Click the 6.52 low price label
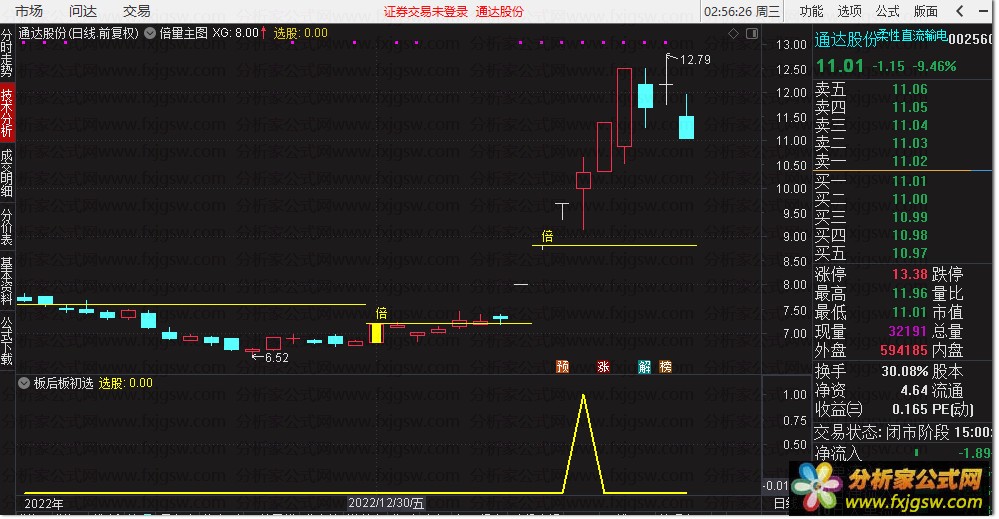 pos(277,358)
